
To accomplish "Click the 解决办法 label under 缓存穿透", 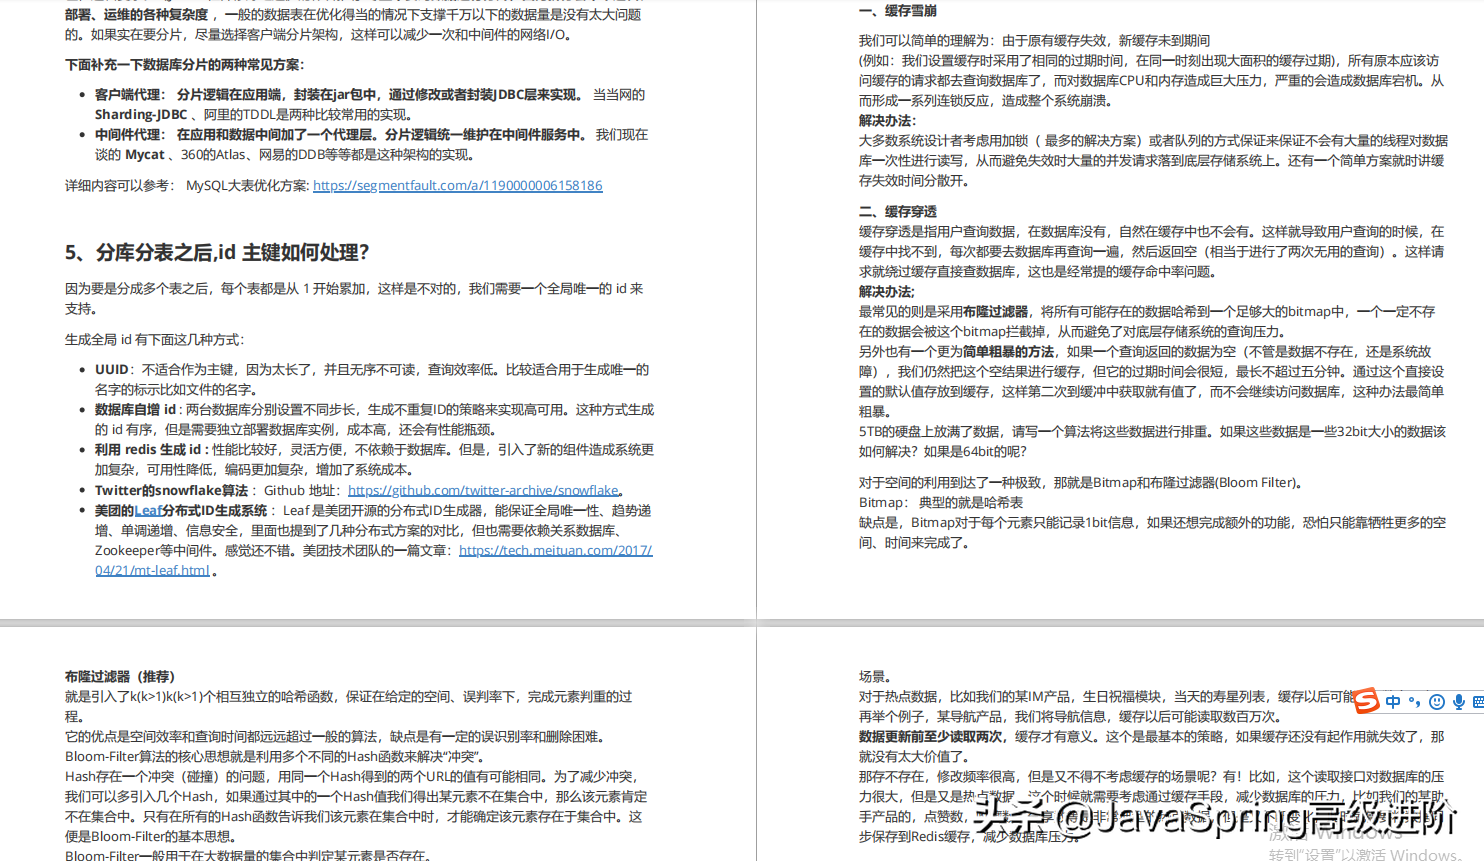I will pos(886,291).
